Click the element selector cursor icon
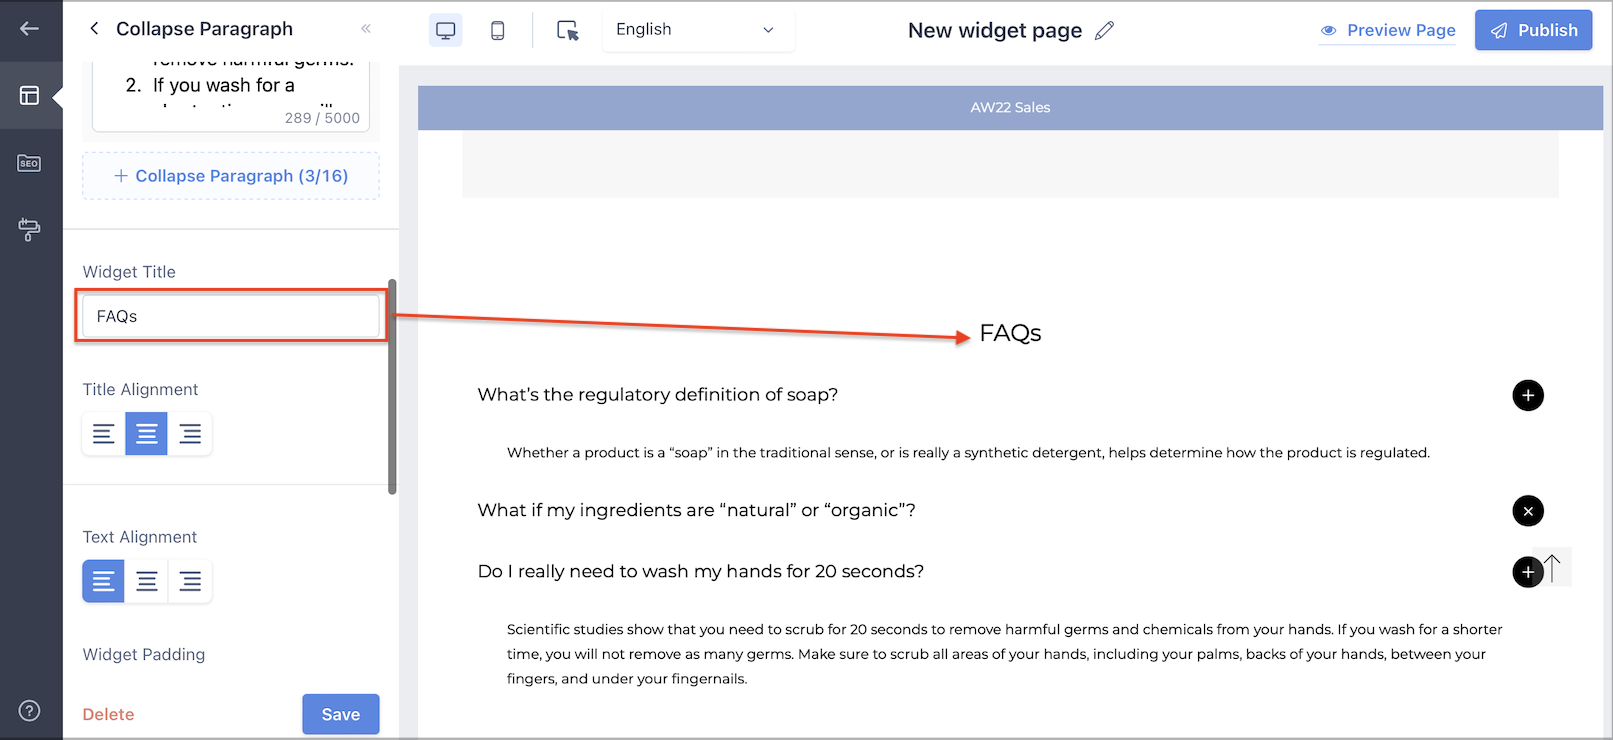Viewport: 1613px width, 740px height. click(x=567, y=30)
